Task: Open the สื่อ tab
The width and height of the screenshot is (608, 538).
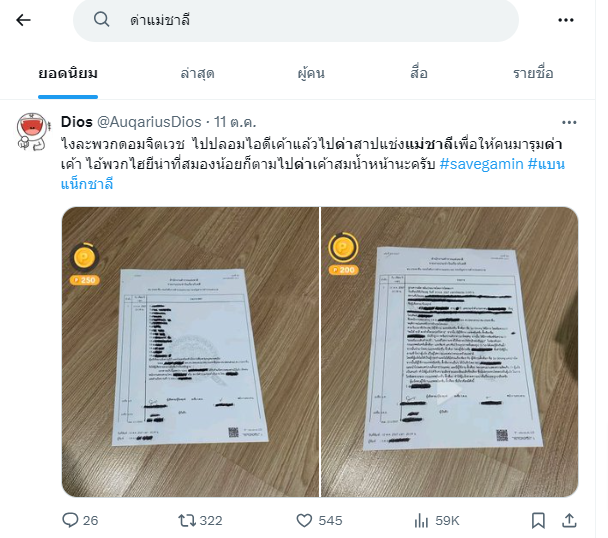Action: pos(419,73)
